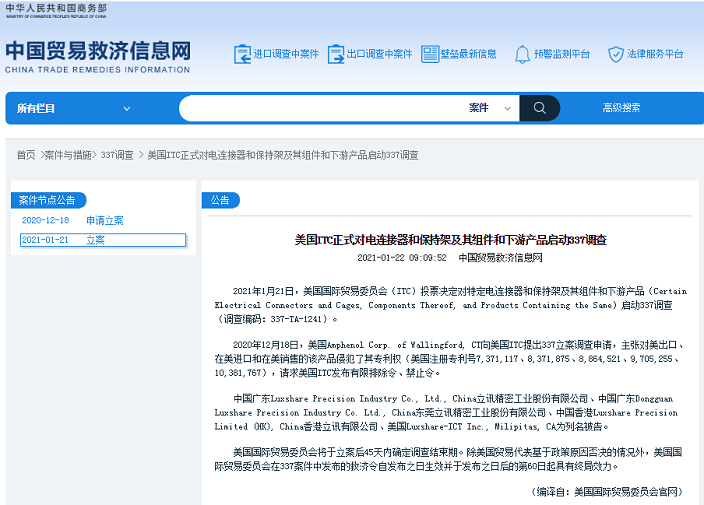Select 2020-12-18 申请立案 node
Screen dimensions: 704x505
[72, 220]
